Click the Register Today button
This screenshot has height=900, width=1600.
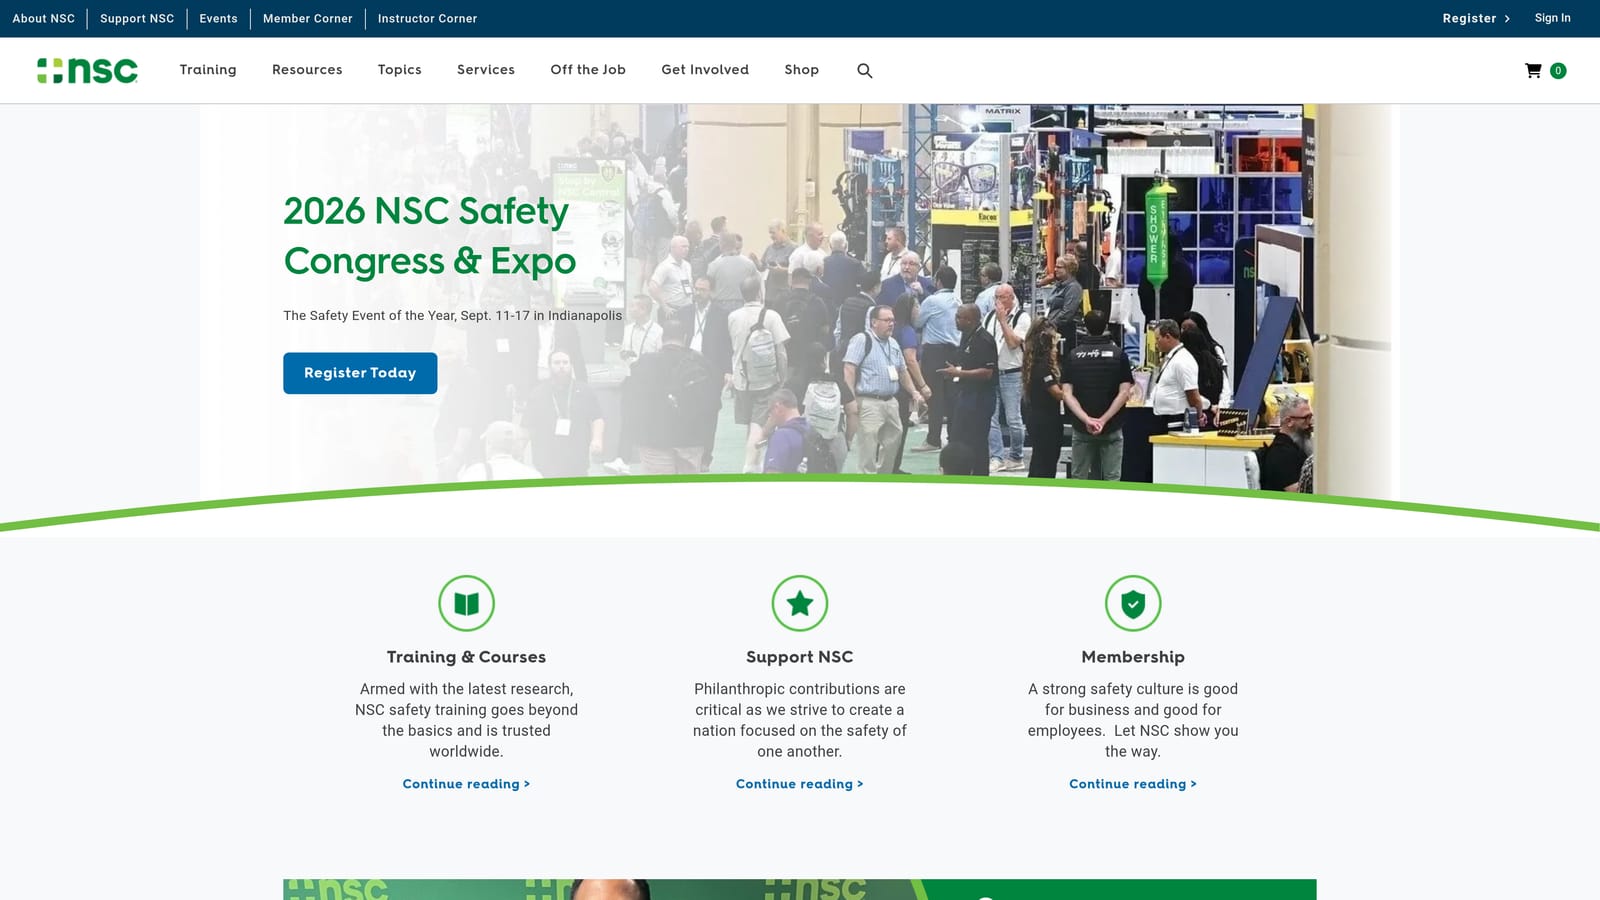(x=360, y=373)
